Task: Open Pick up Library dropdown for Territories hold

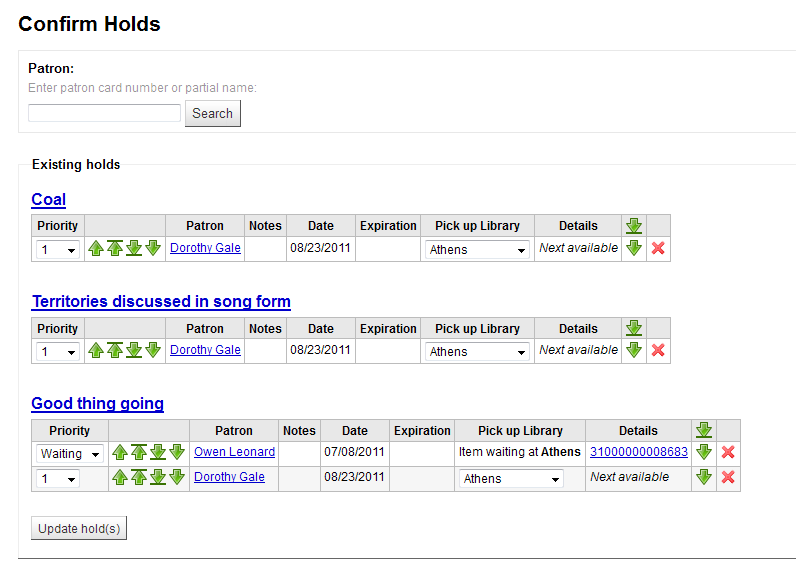Action: coord(477,352)
